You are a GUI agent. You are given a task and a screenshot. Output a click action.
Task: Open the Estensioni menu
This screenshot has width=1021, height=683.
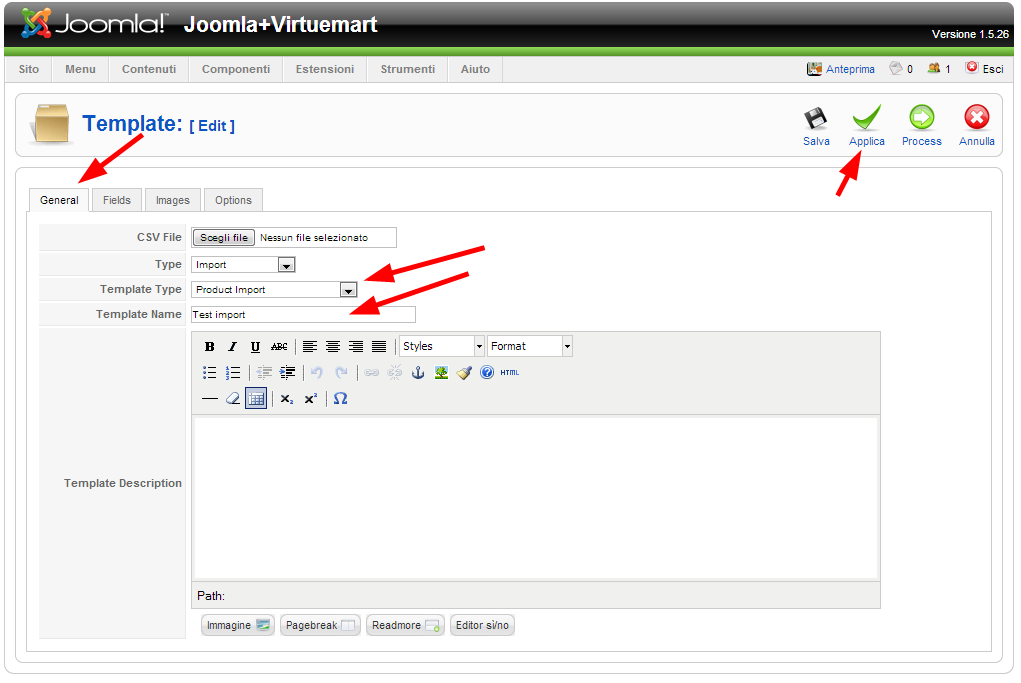coord(325,70)
